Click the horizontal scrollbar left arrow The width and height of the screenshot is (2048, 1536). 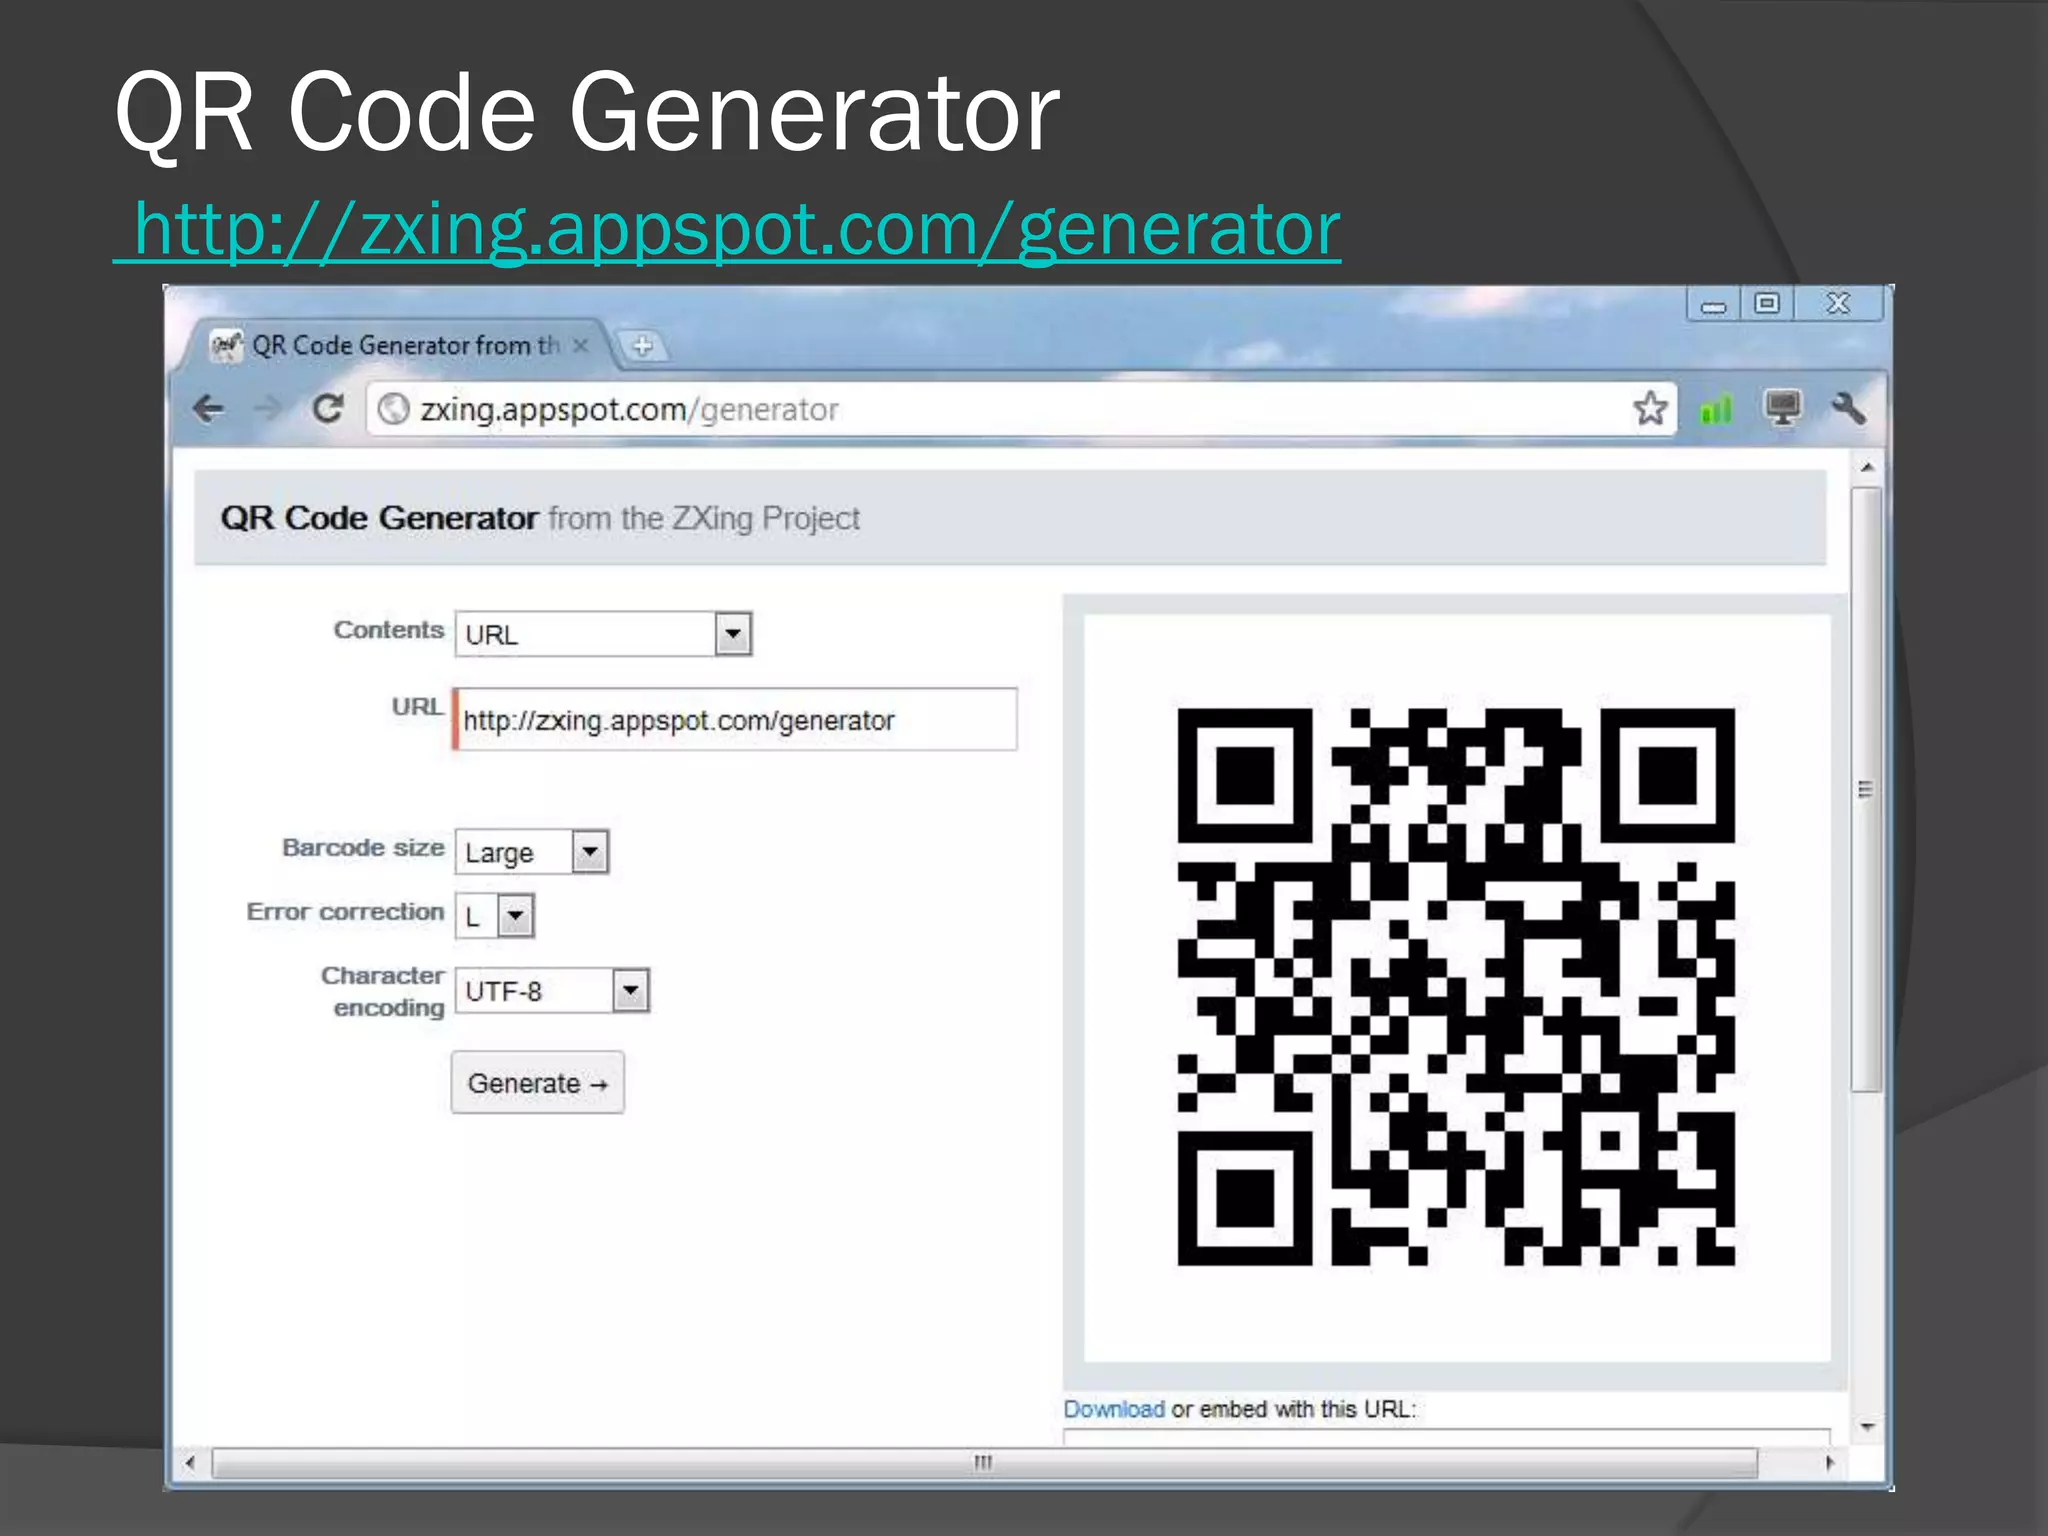click(x=190, y=1463)
